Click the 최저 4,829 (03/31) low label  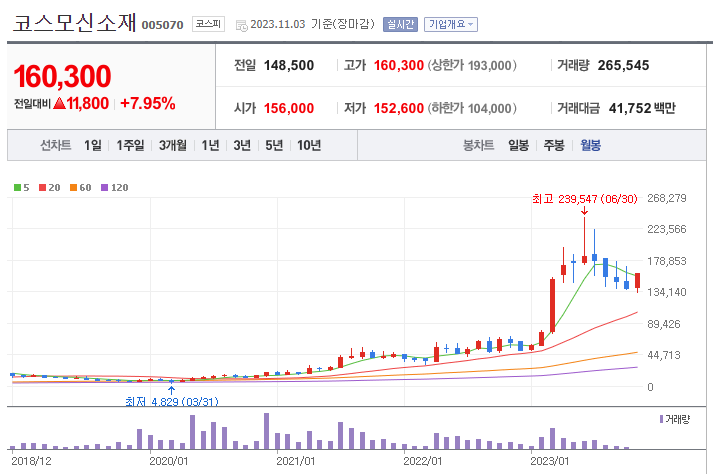pyautogui.click(x=172, y=402)
